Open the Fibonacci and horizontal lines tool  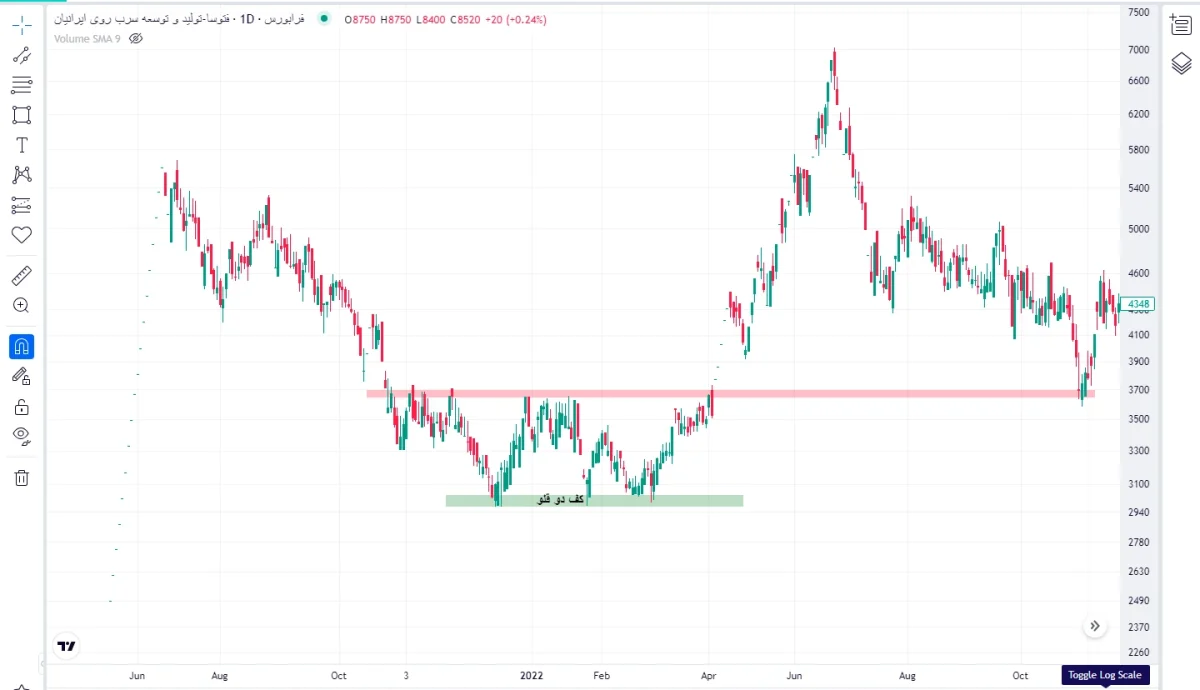pos(22,85)
